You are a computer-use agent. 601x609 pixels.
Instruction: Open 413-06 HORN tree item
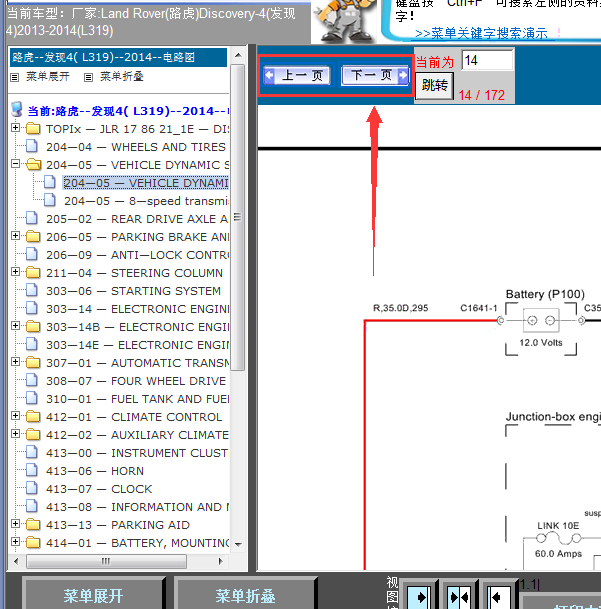(x=95, y=471)
